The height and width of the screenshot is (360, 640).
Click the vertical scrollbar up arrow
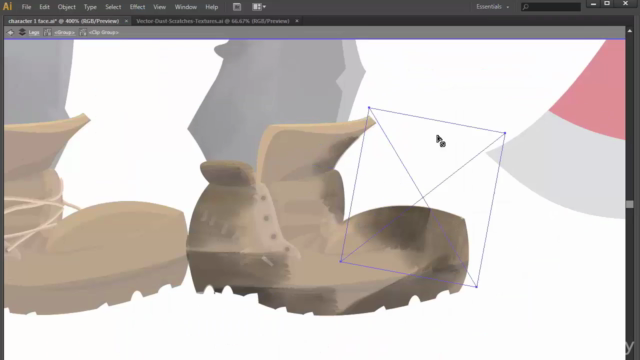pos(630,31)
